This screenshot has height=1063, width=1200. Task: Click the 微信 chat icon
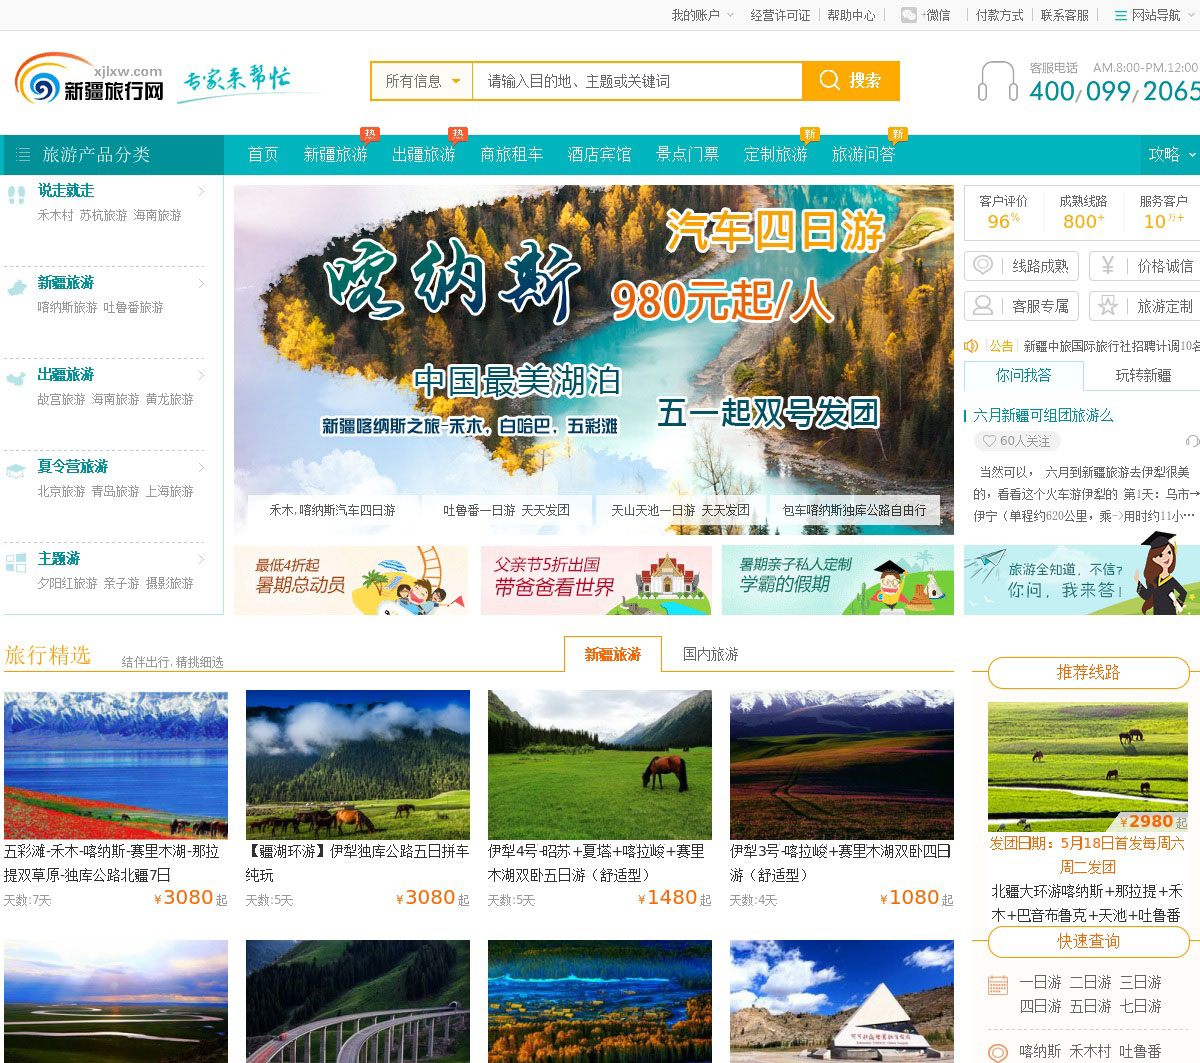[908, 15]
